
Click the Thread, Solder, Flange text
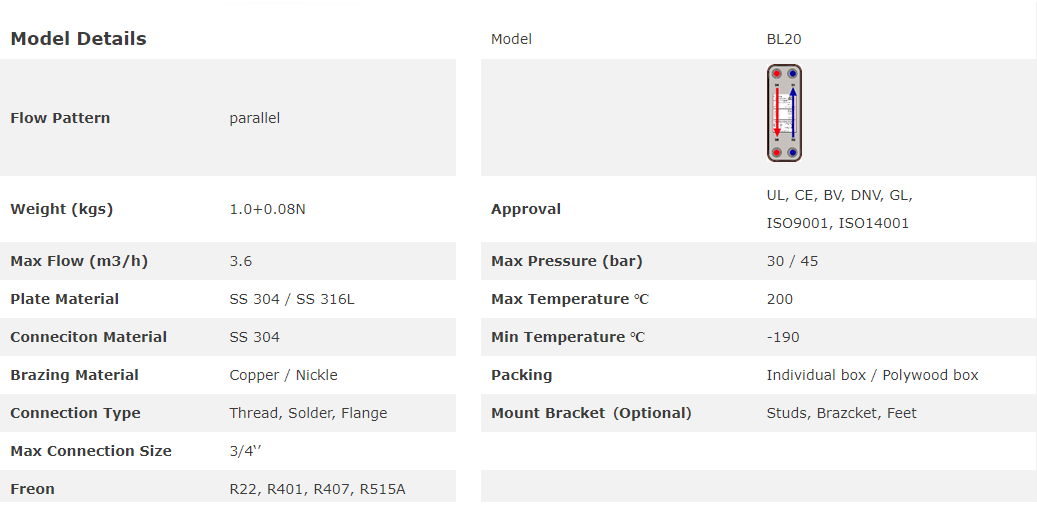pos(308,413)
